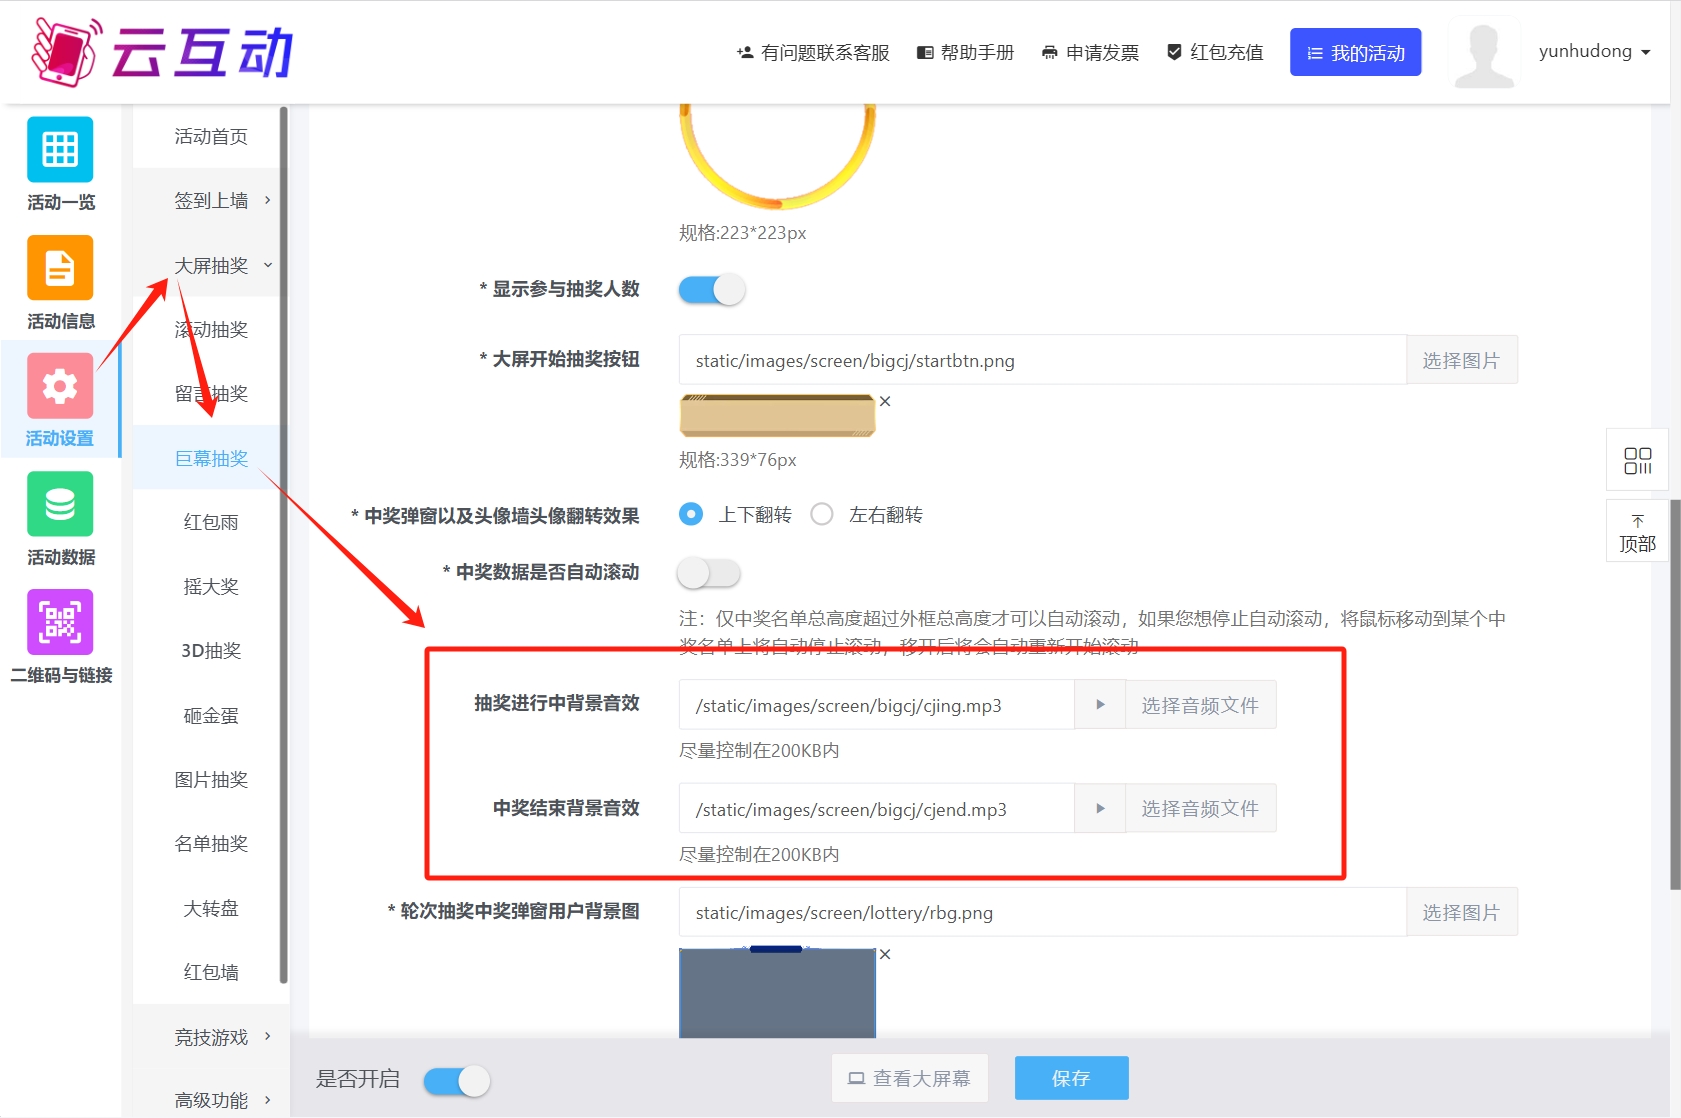Image resolution: width=1681 pixels, height=1118 pixels.
Task: Open the 活动数据 database icon
Action: point(60,504)
